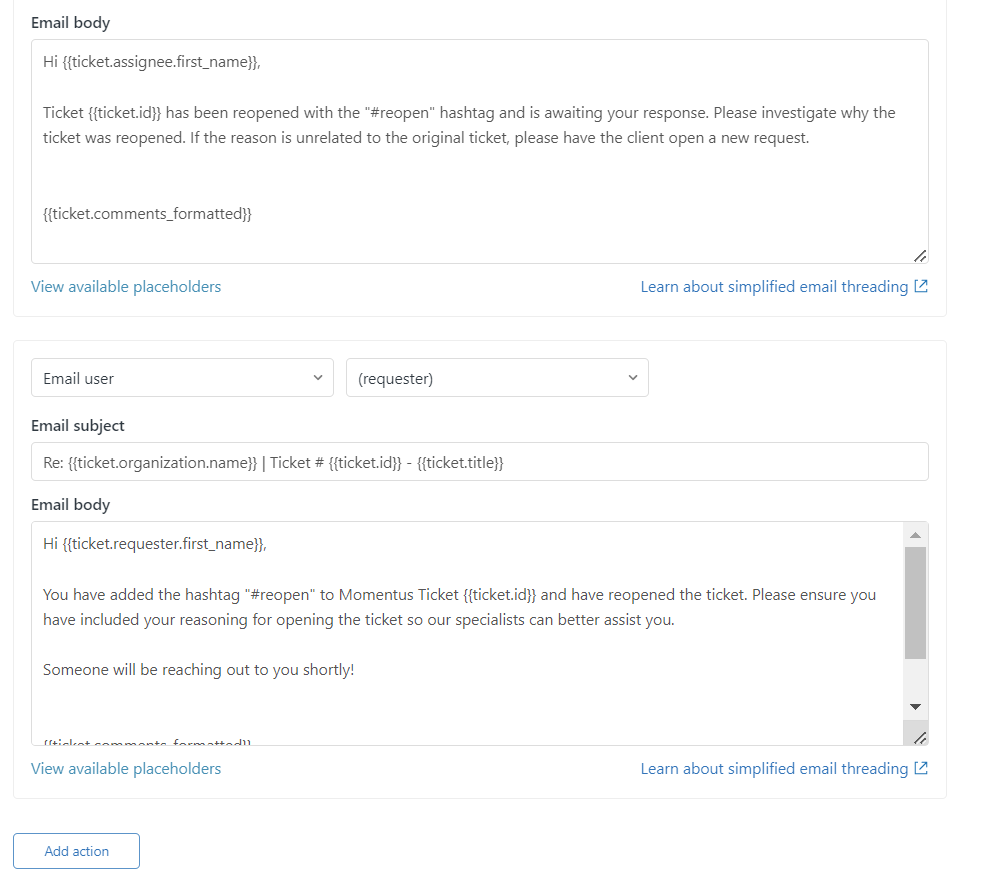Click the external link icon beside bottom threading link
Image resolution: width=1004 pixels, height=885 pixels.
[922, 768]
